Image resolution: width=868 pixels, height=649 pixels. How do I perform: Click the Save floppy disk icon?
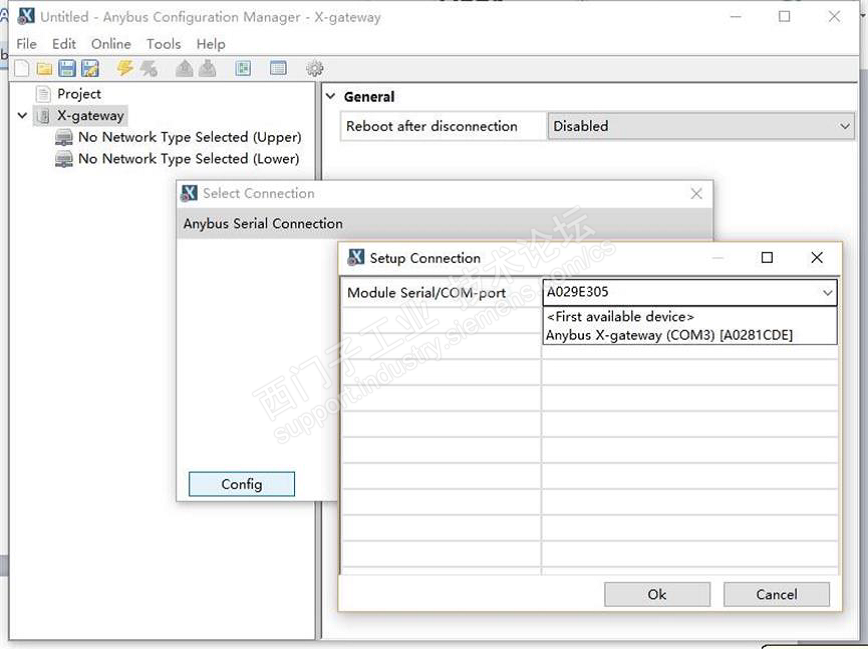coord(67,68)
